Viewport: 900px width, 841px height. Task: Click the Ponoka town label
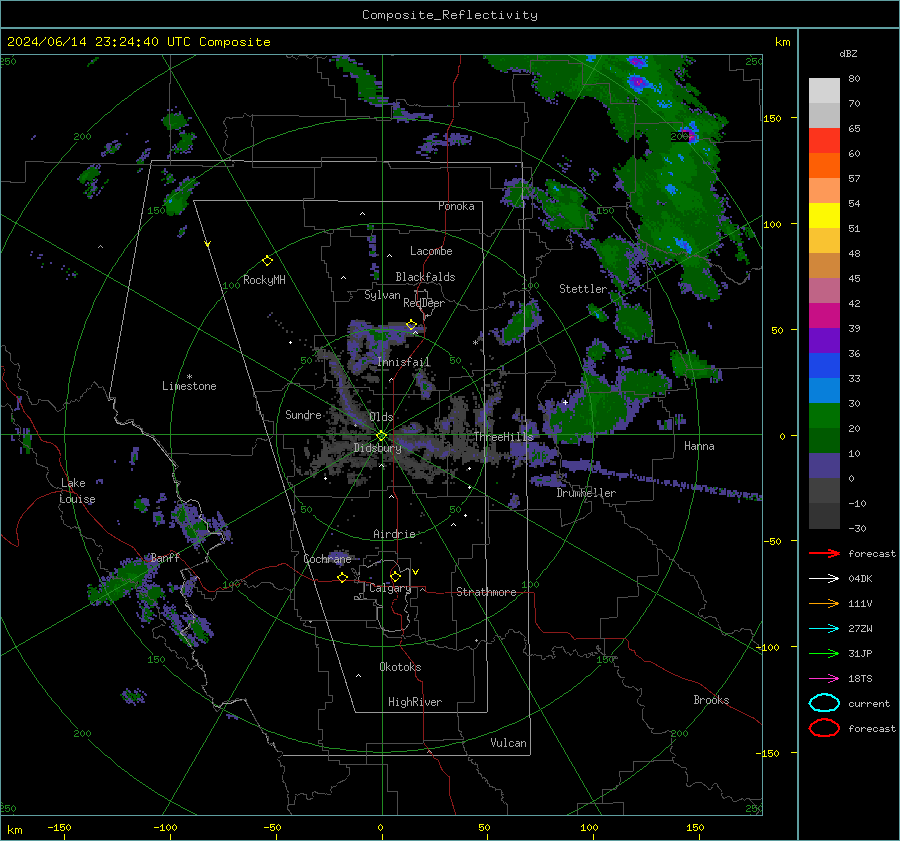[456, 206]
